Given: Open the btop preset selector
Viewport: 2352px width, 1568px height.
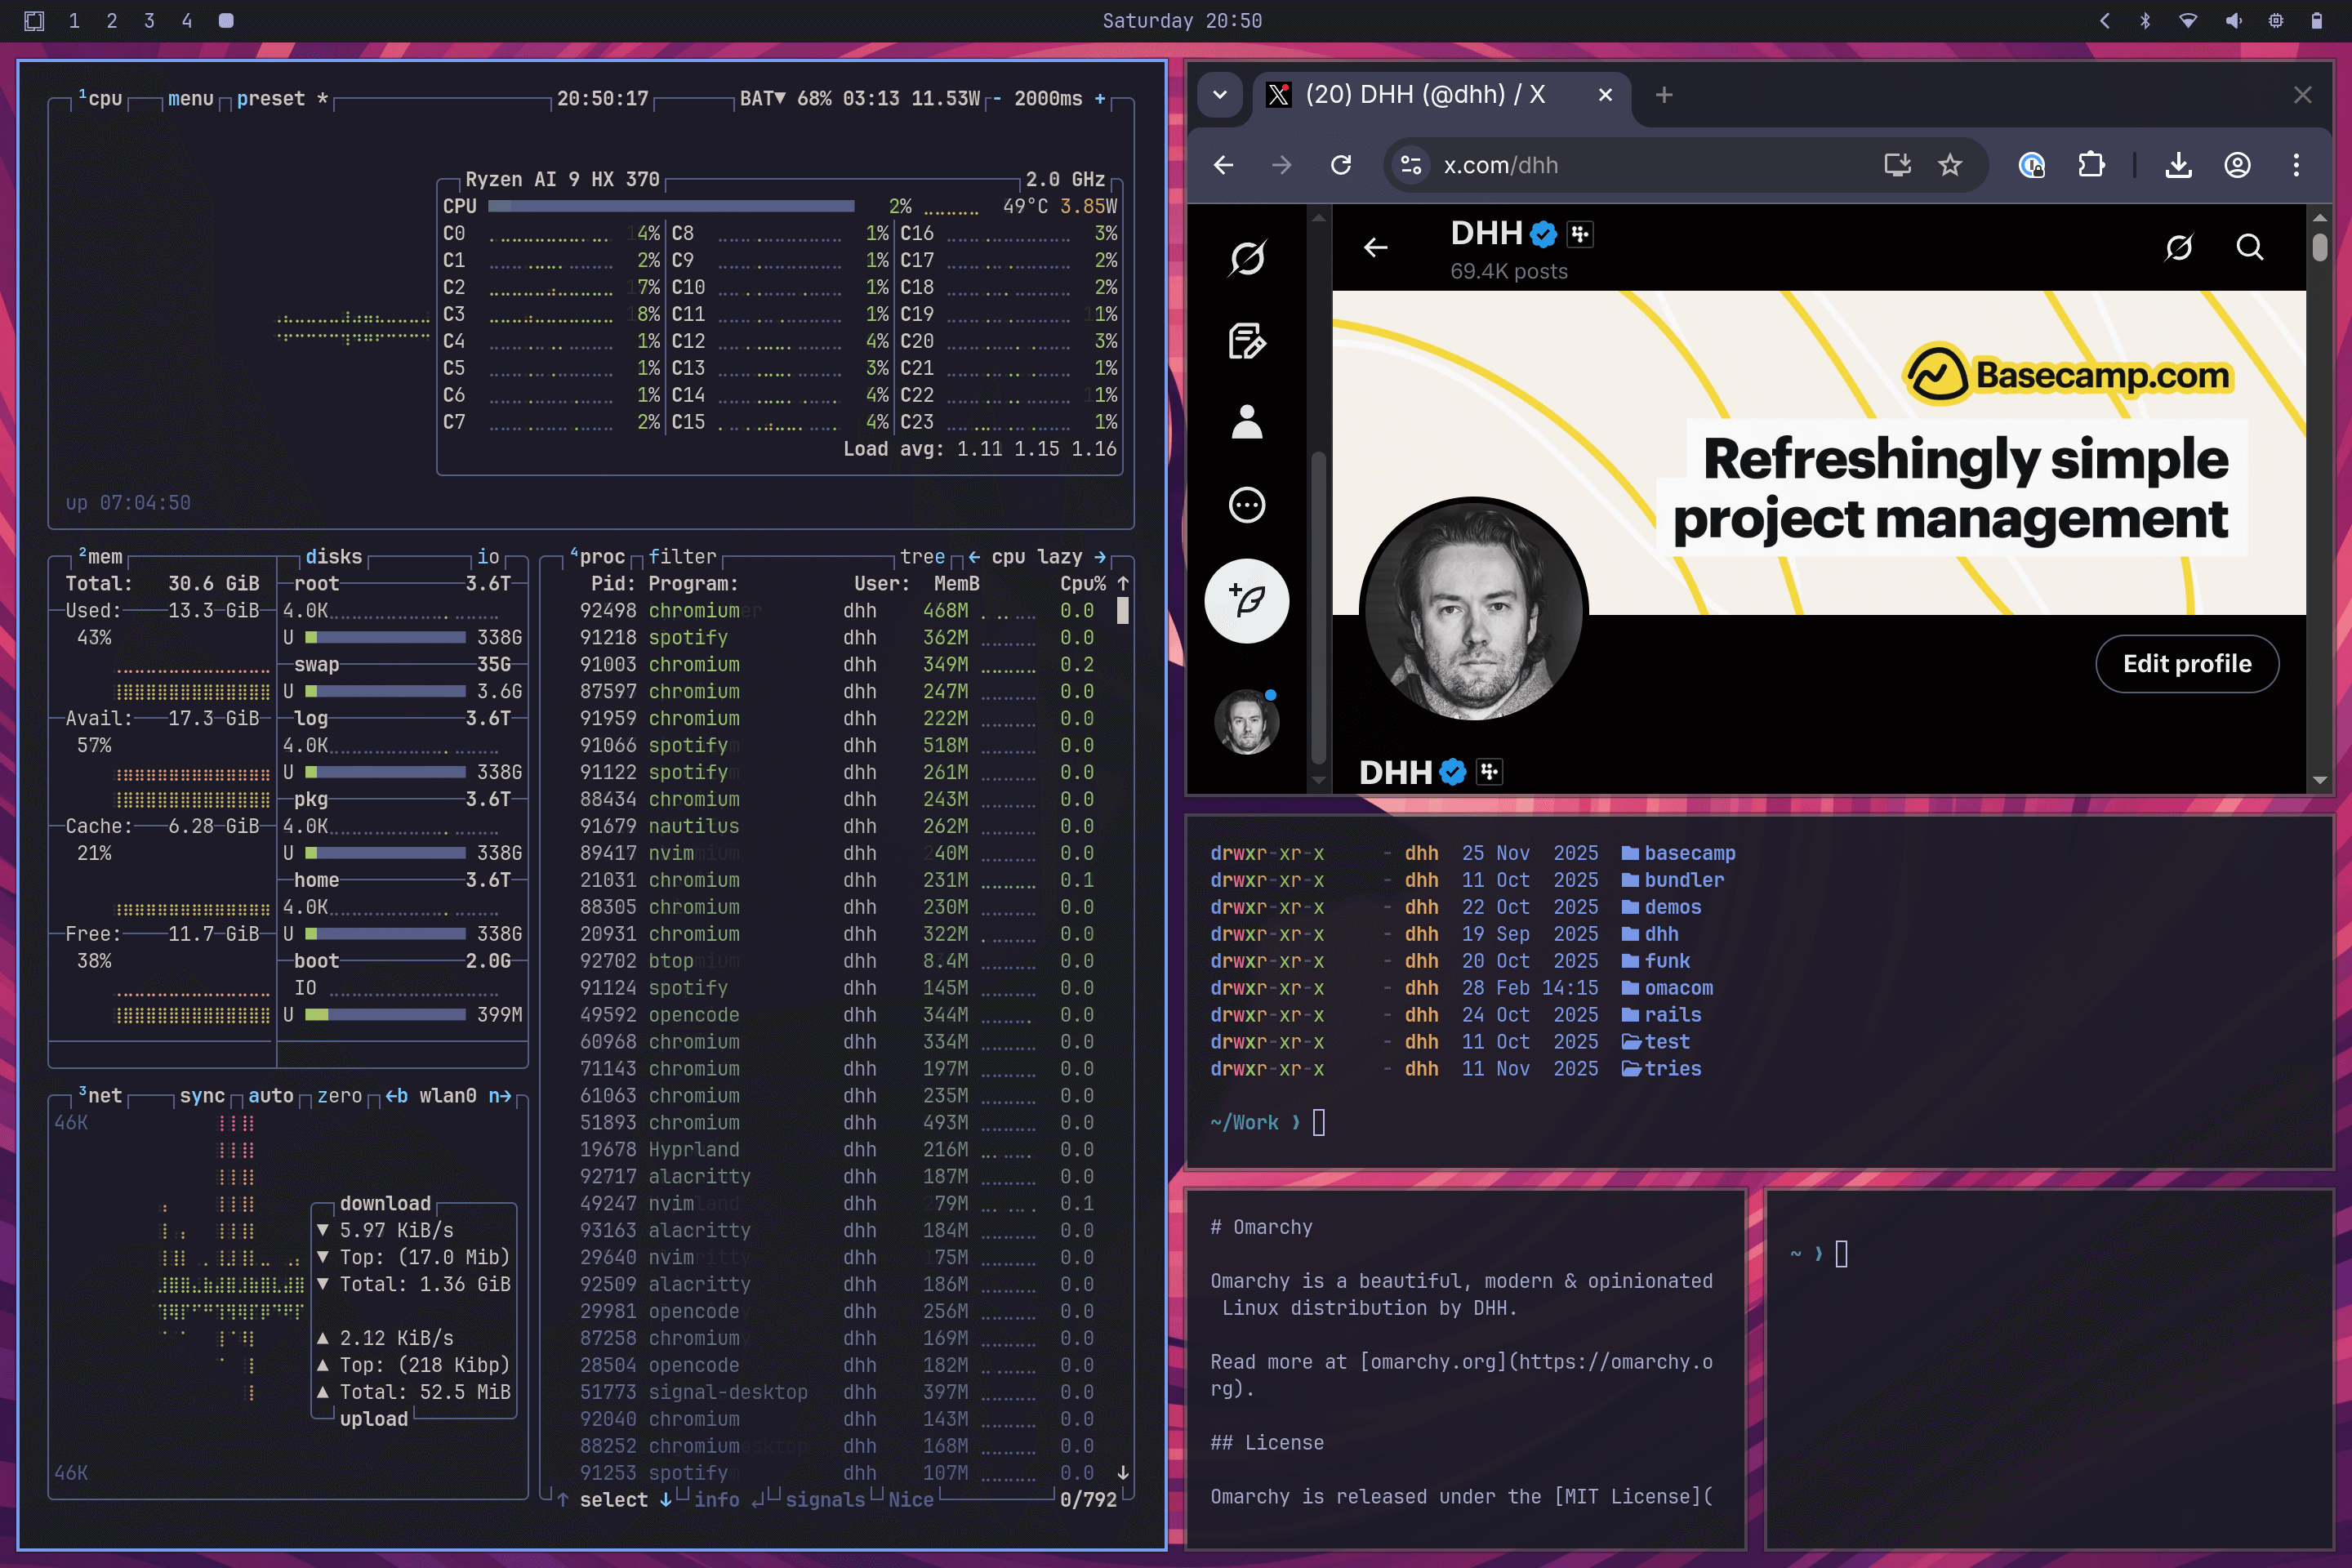Looking at the screenshot, I should coord(270,99).
